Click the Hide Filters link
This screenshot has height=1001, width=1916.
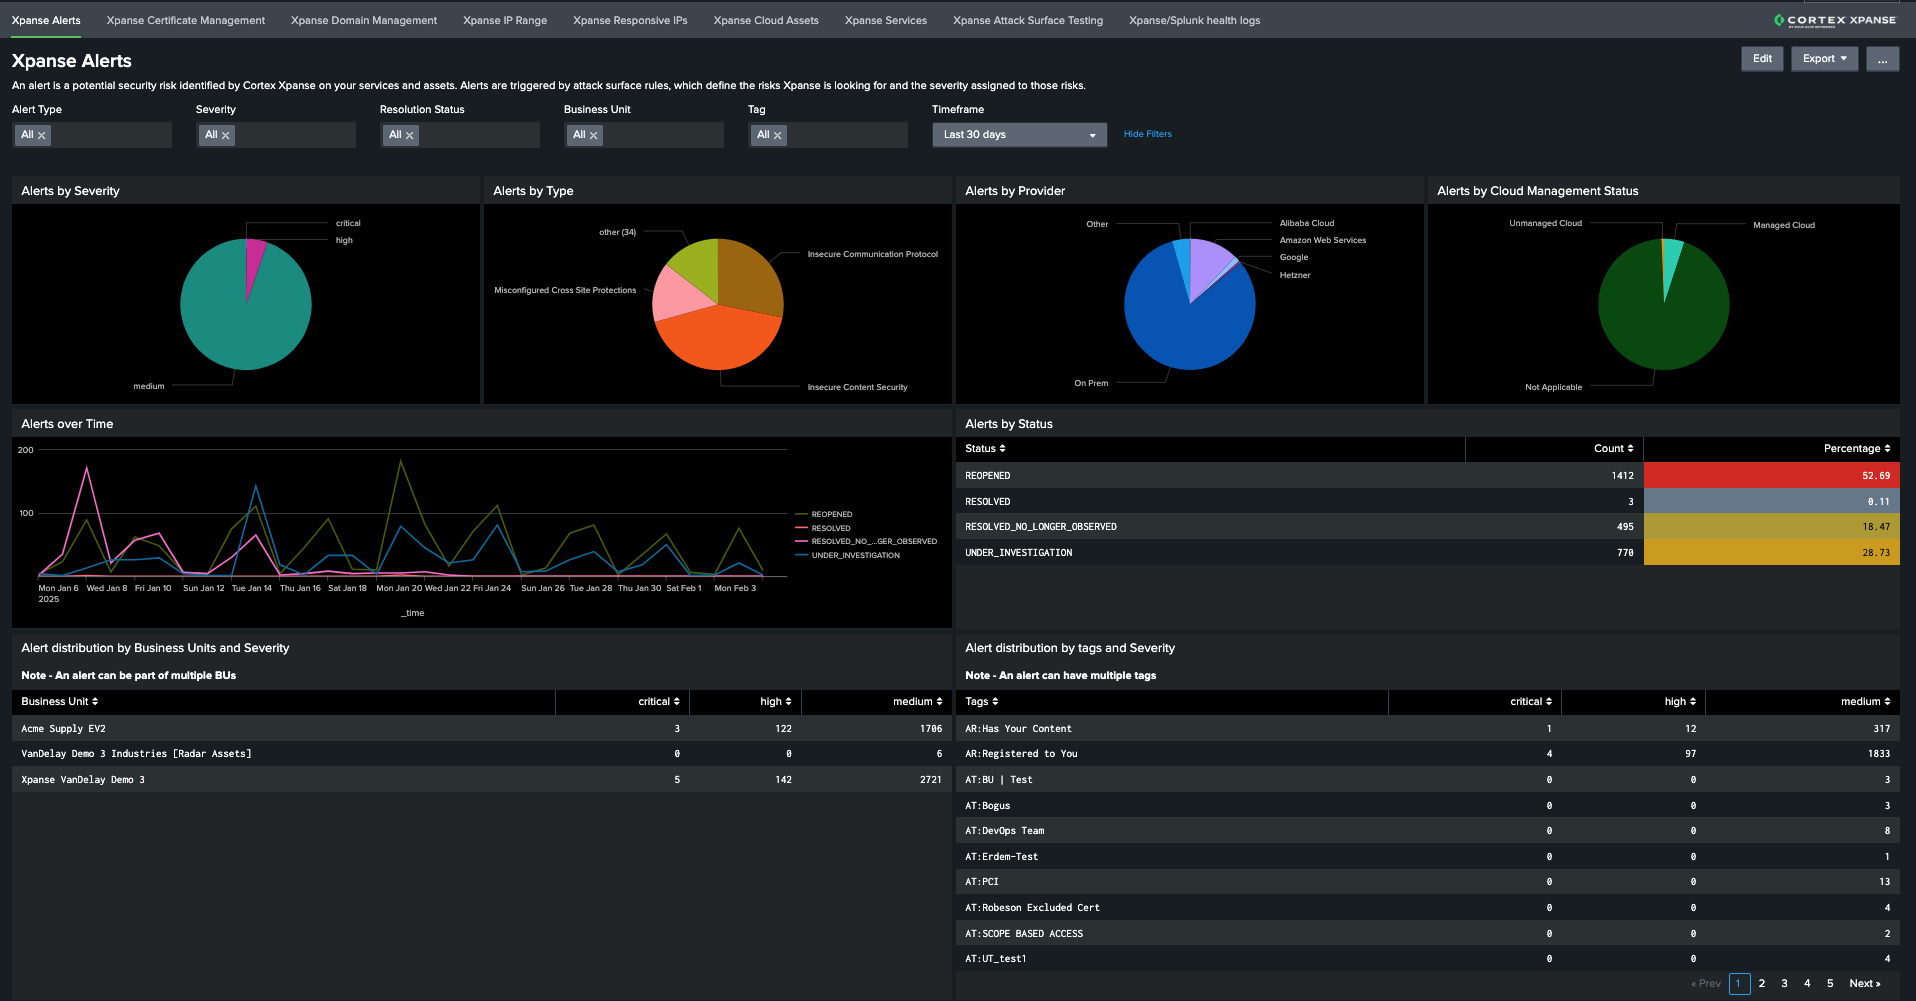tap(1147, 134)
